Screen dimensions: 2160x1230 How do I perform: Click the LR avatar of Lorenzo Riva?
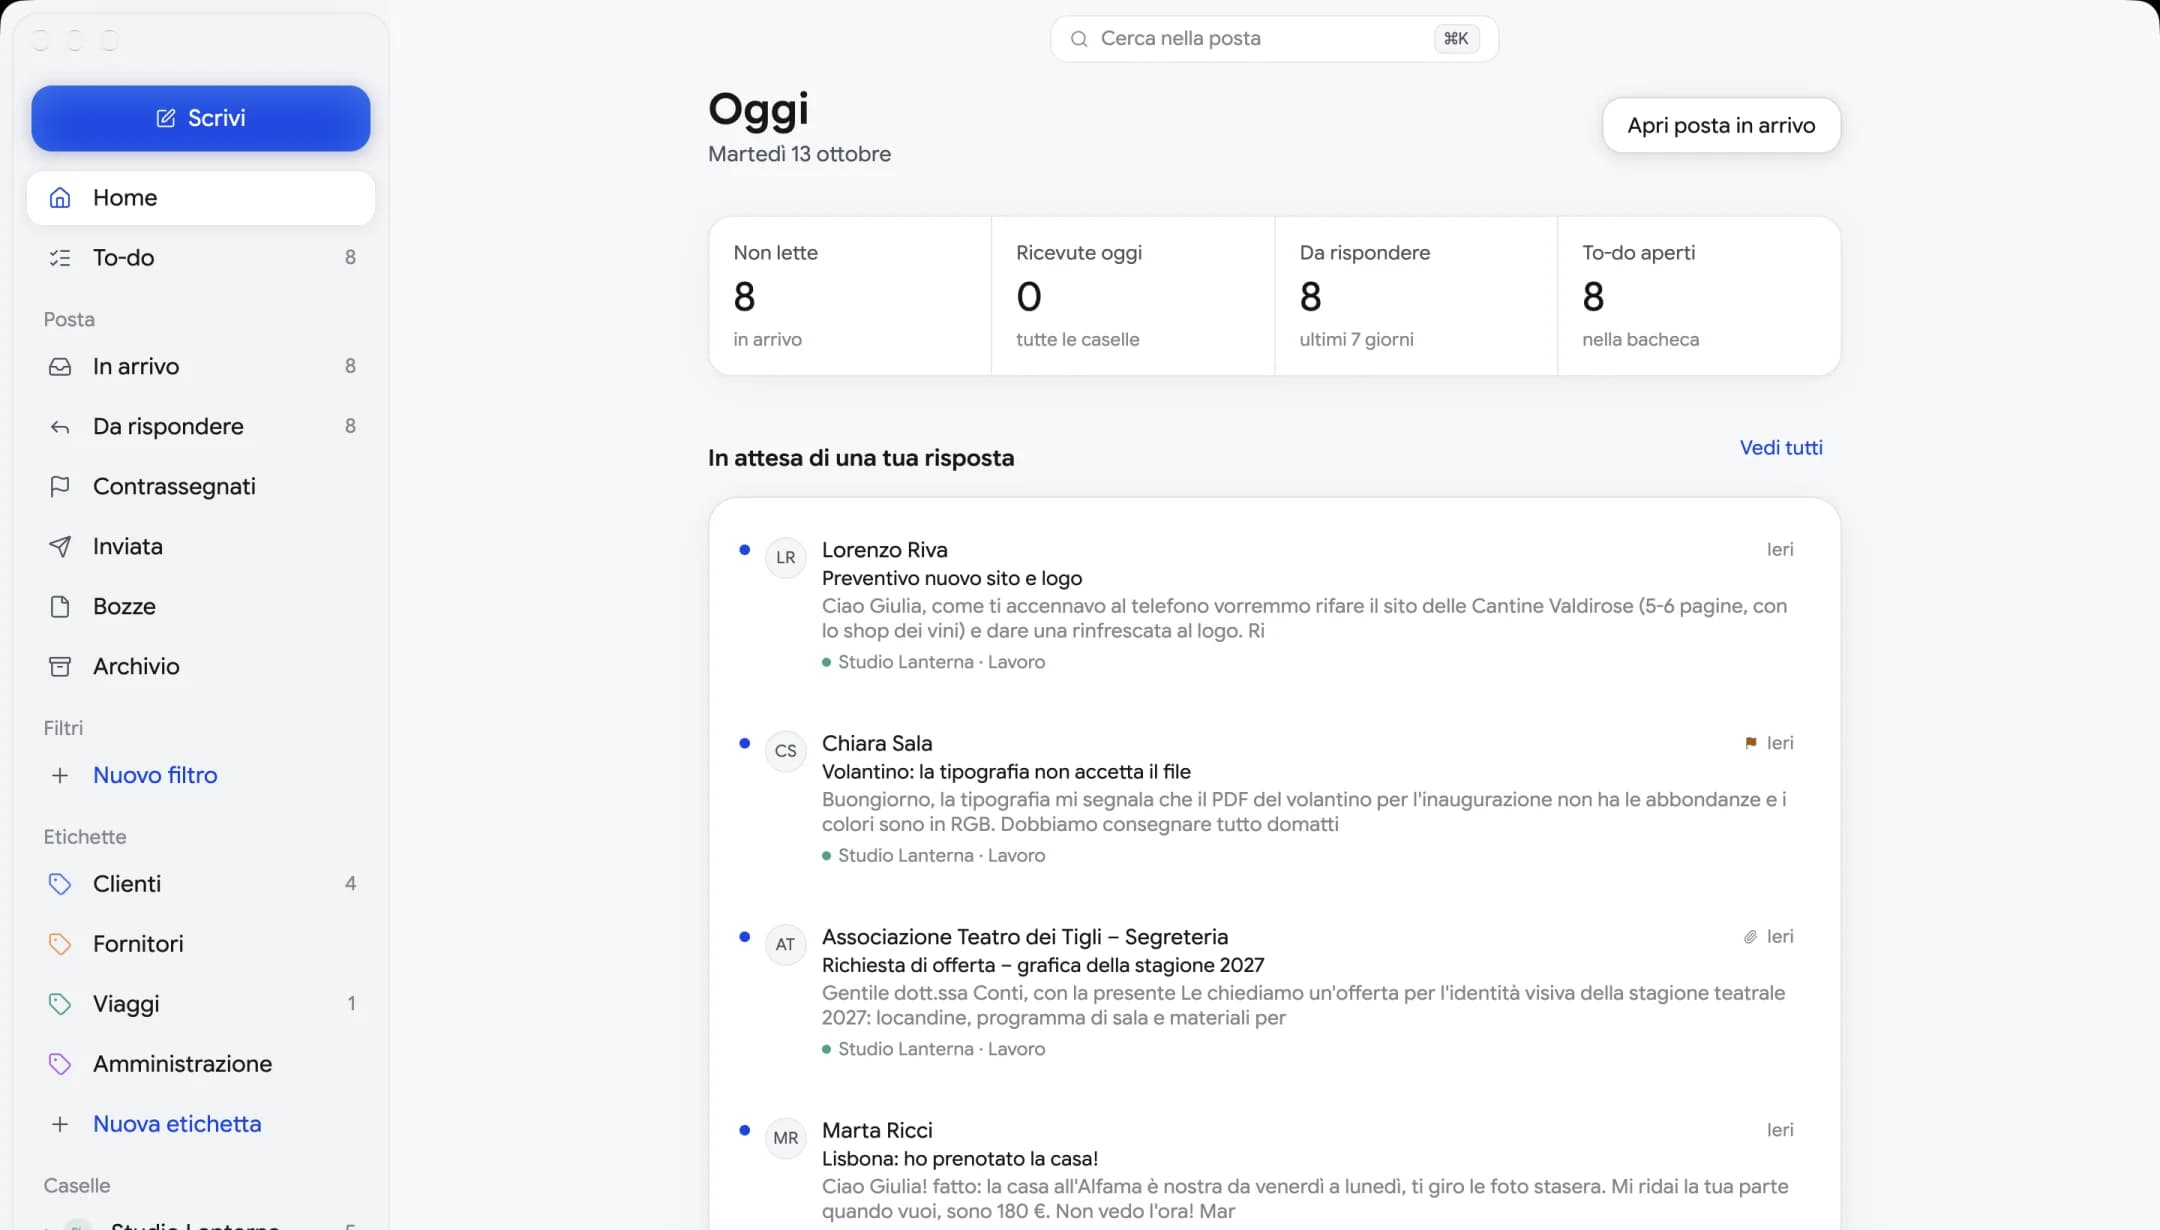click(x=786, y=558)
